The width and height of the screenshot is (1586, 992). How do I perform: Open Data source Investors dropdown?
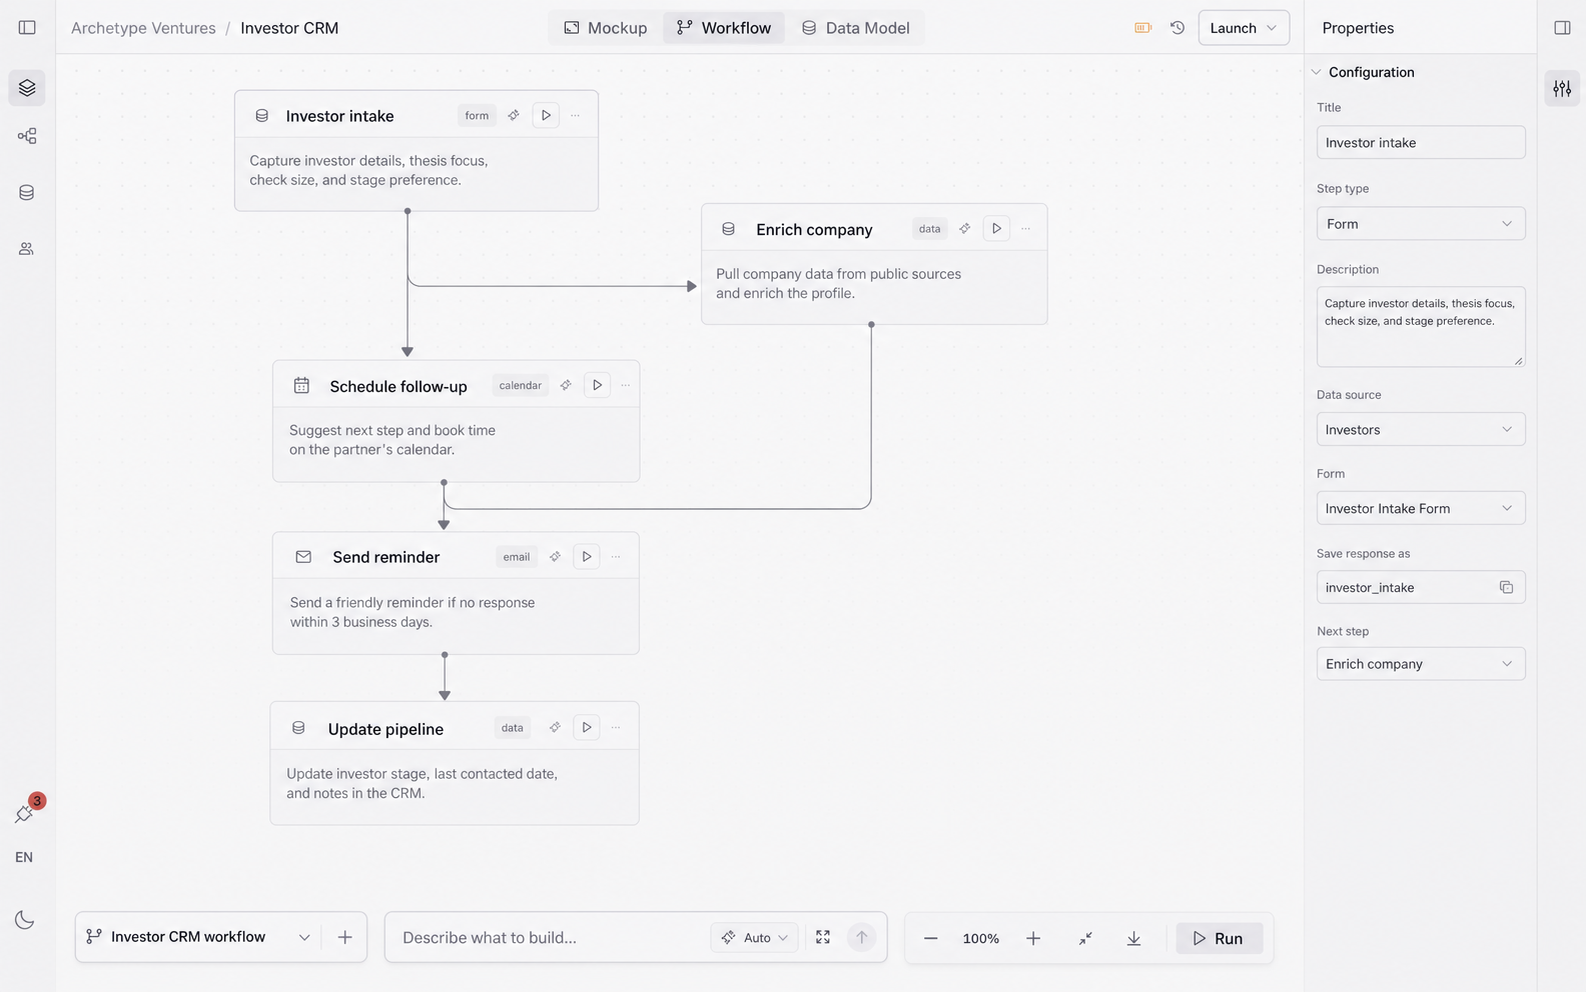point(1420,429)
